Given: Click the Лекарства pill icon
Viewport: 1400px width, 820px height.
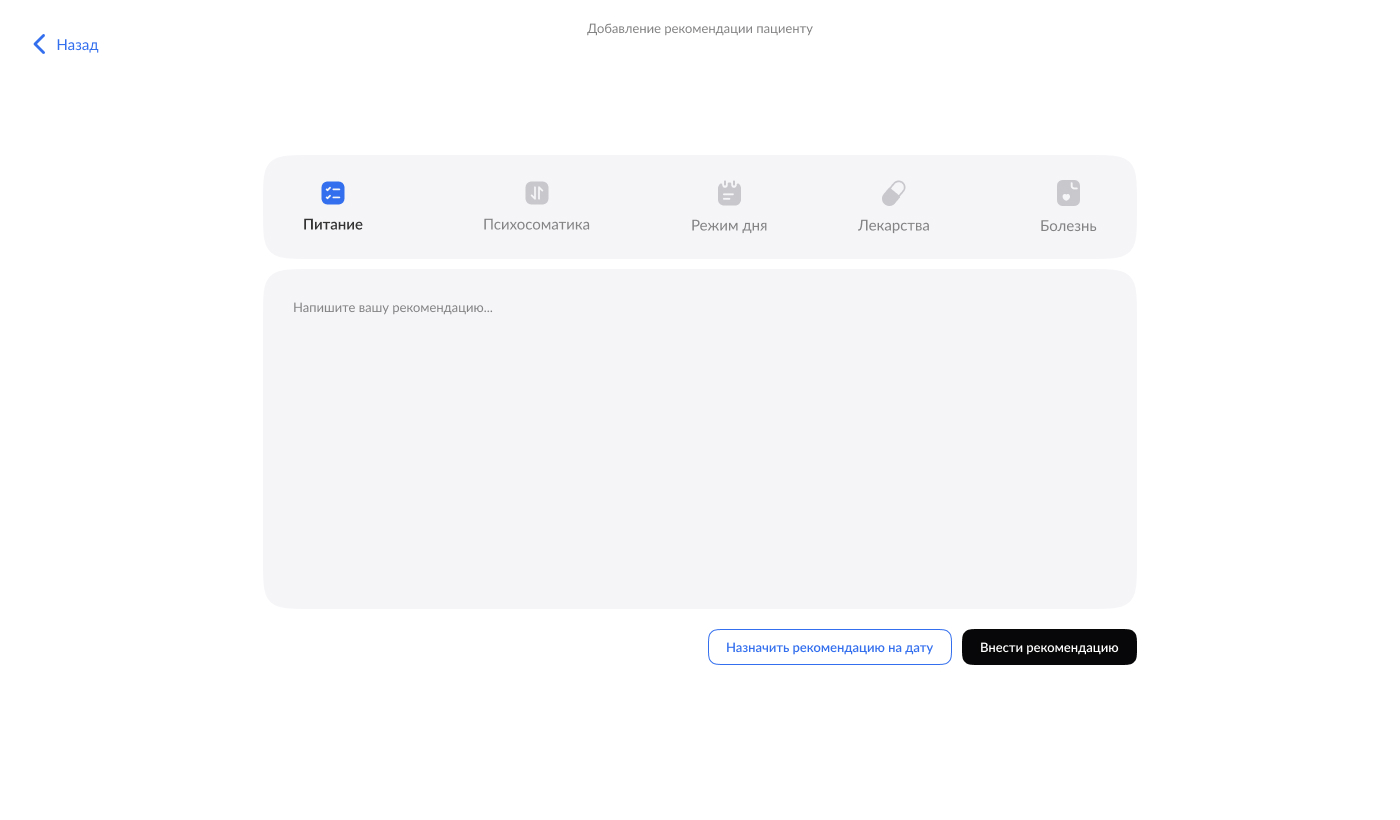Looking at the screenshot, I should pyautogui.click(x=894, y=193).
